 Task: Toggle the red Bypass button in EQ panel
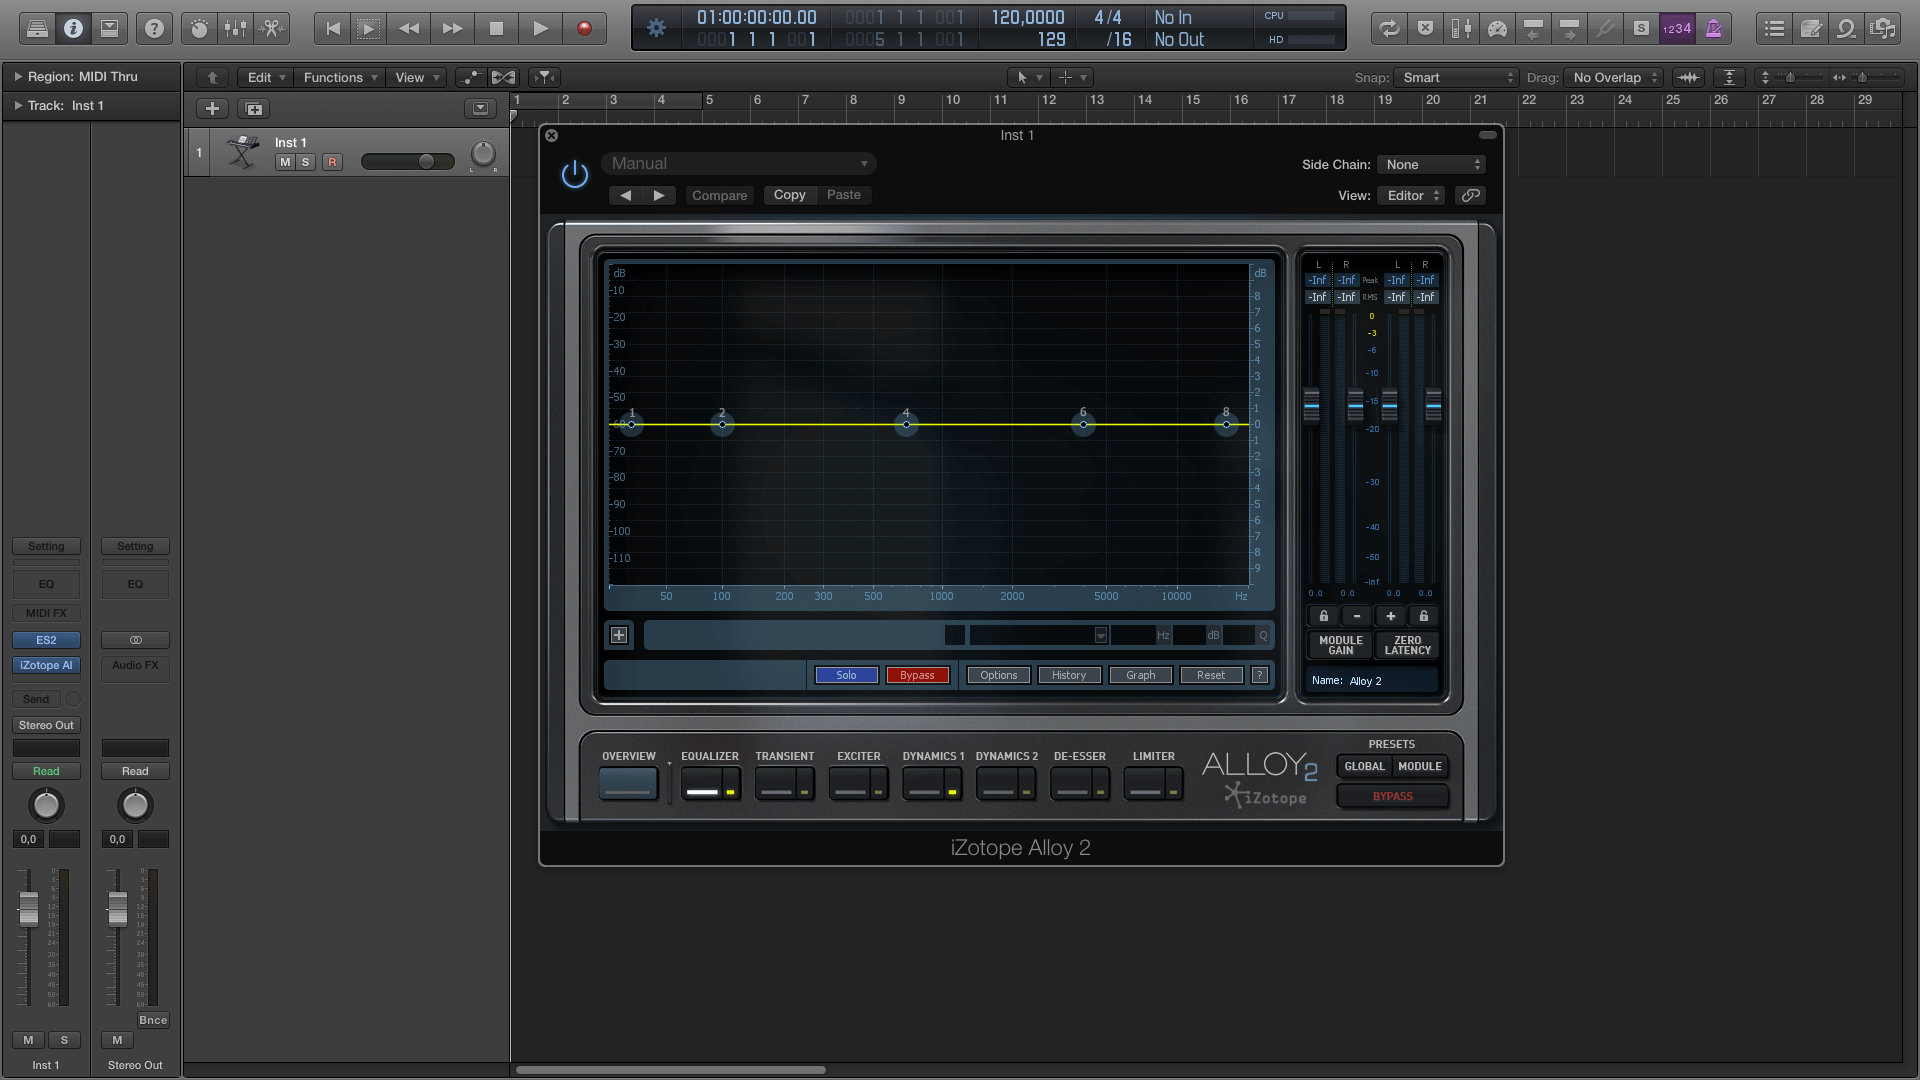click(917, 675)
